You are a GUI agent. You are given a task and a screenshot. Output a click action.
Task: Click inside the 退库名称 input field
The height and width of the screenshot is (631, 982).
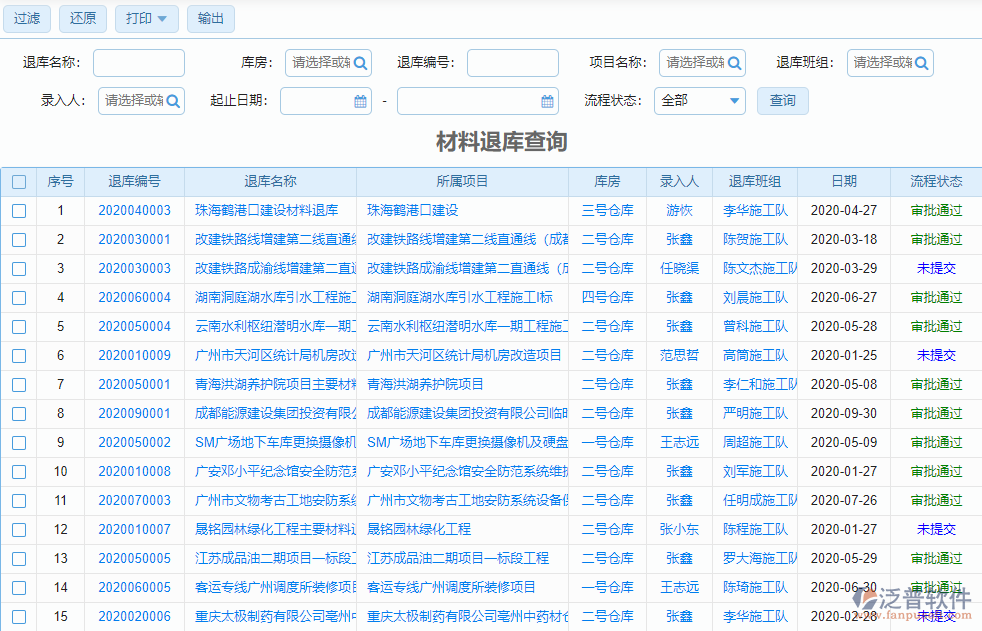click(138, 62)
